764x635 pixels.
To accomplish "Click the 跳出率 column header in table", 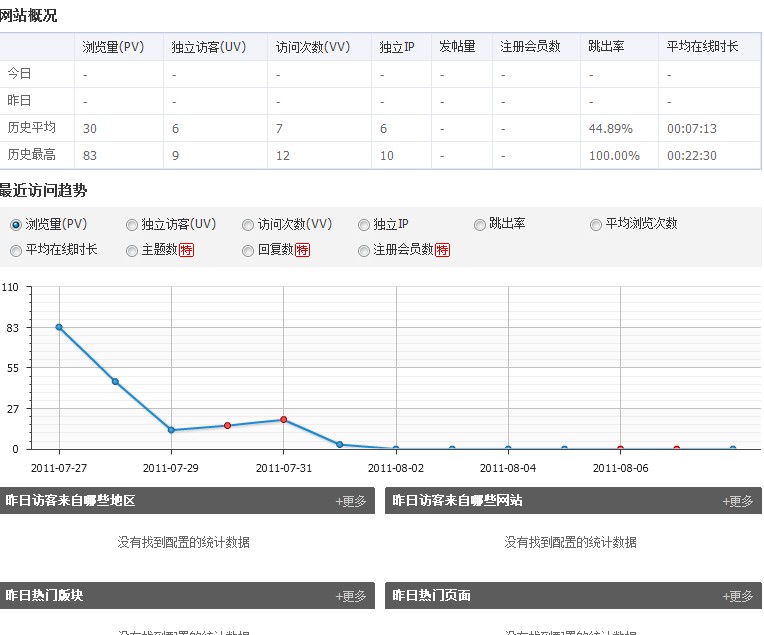I will tap(606, 46).
